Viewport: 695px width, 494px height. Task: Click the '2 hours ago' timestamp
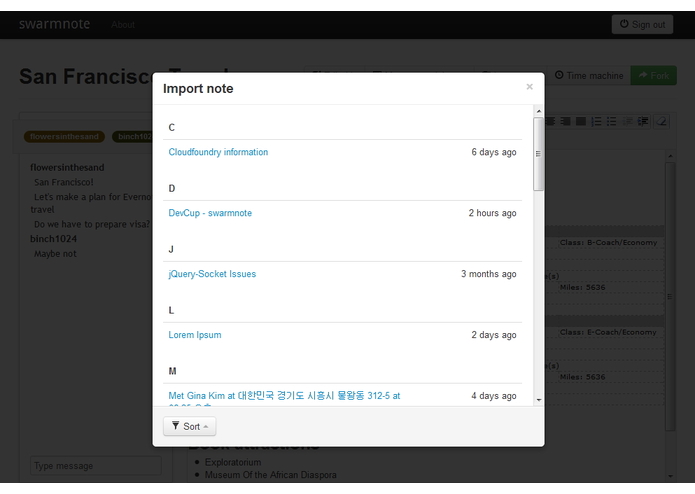(x=492, y=213)
